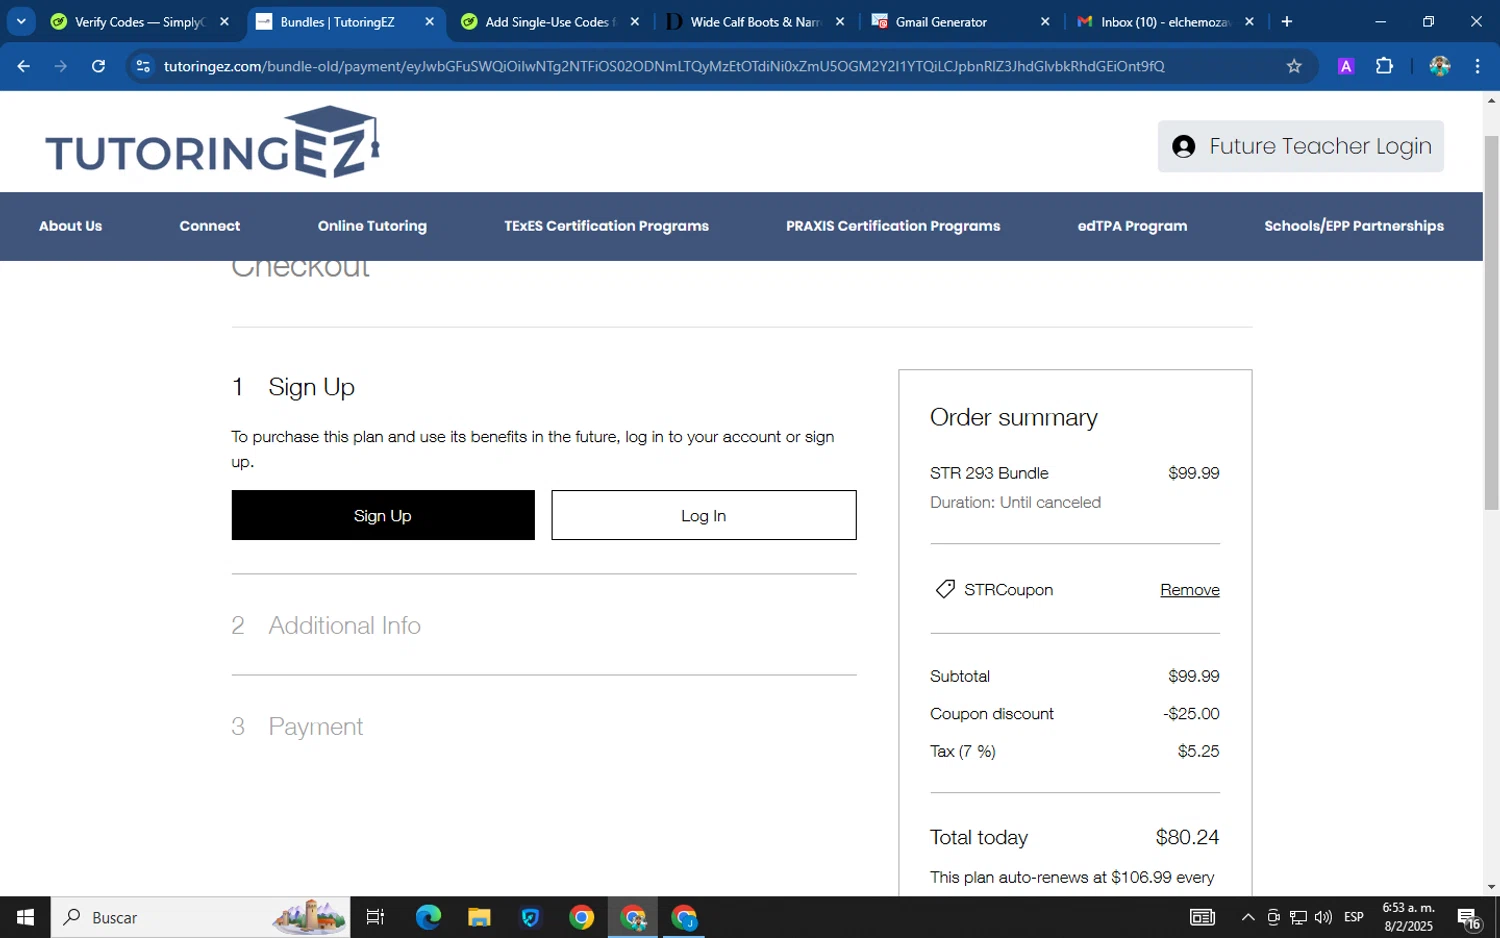
Task: Click the taskbar Buscar search box
Action: pyautogui.click(x=200, y=917)
